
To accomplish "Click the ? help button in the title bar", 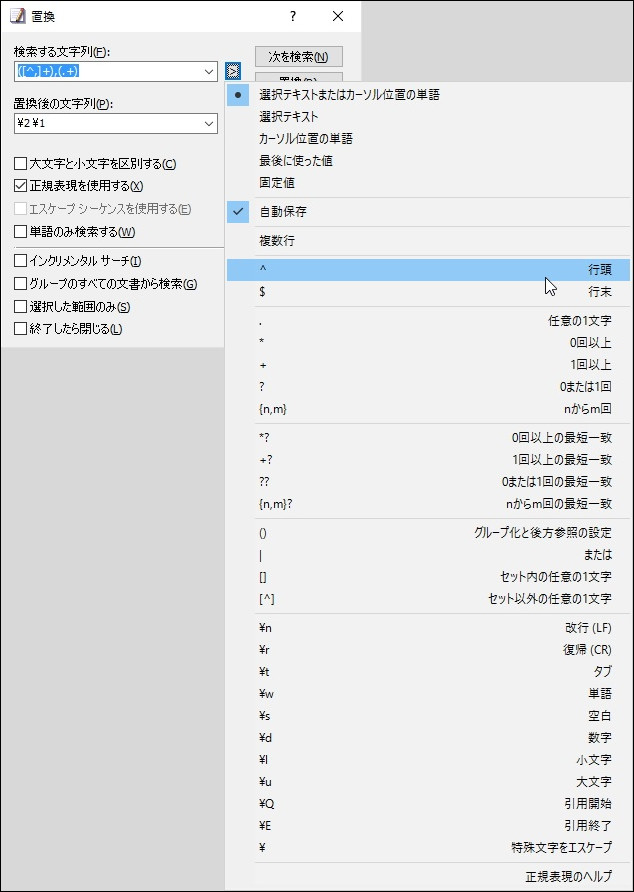I will (x=293, y=16).
